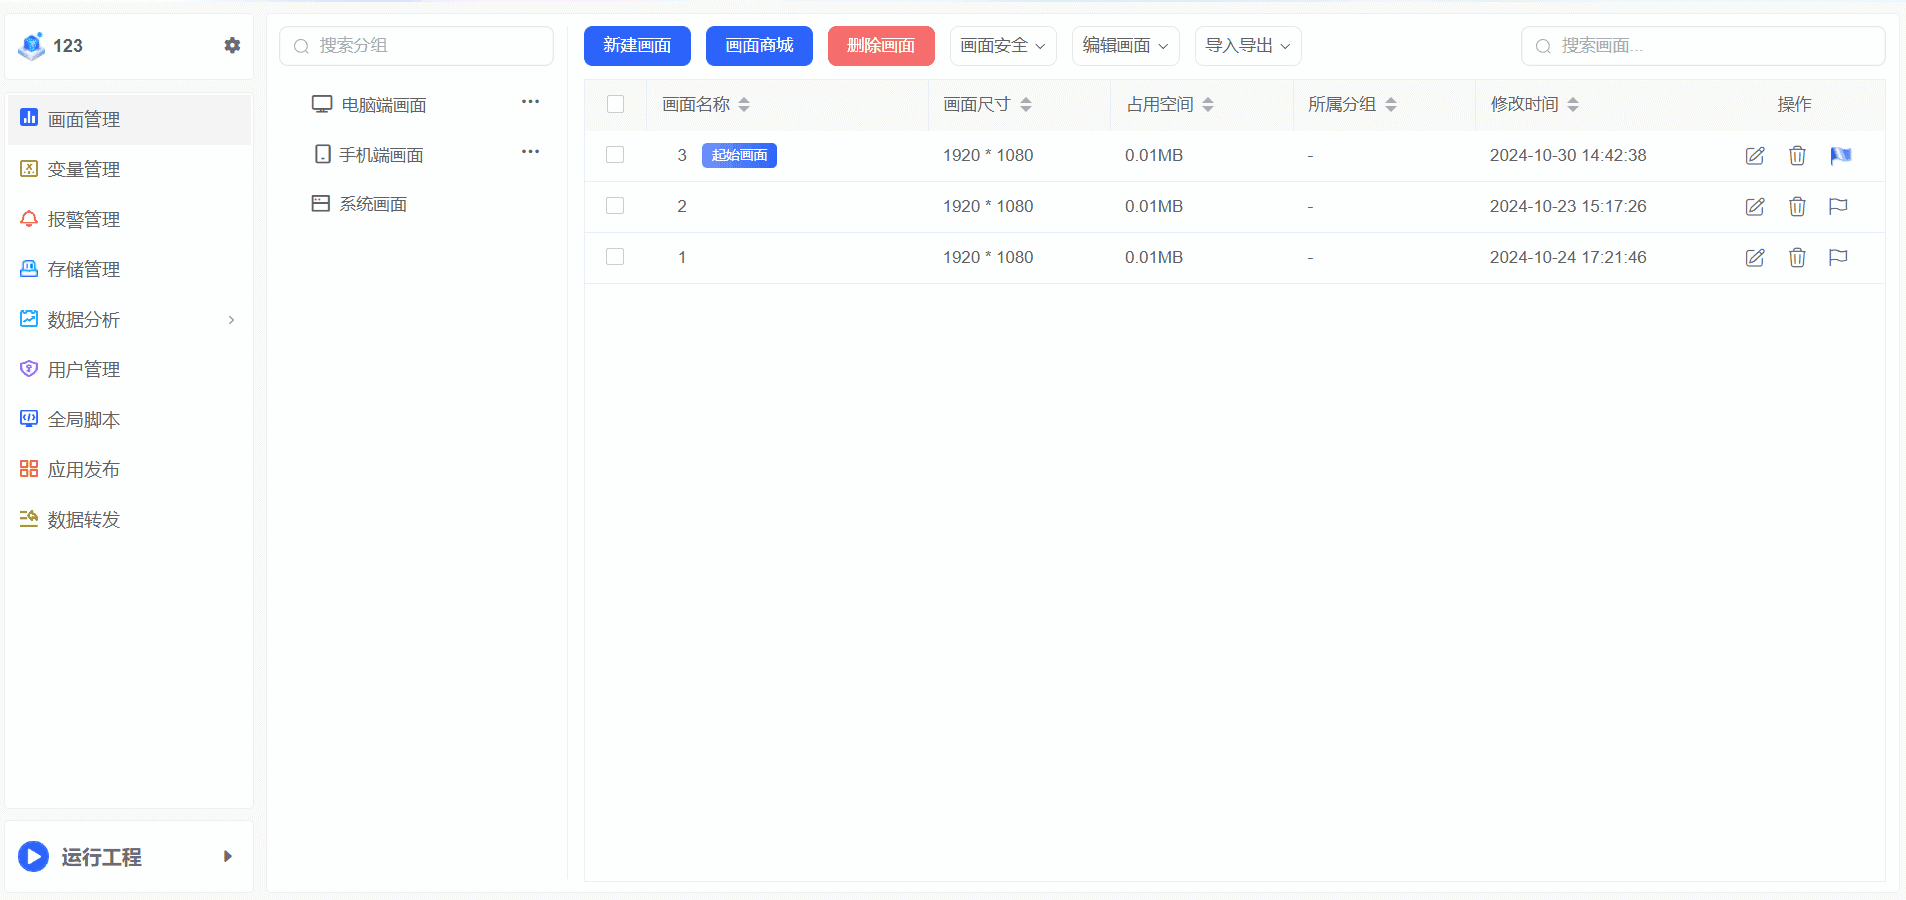
Task: Click the run project play icon
Action: pos(33,857)
